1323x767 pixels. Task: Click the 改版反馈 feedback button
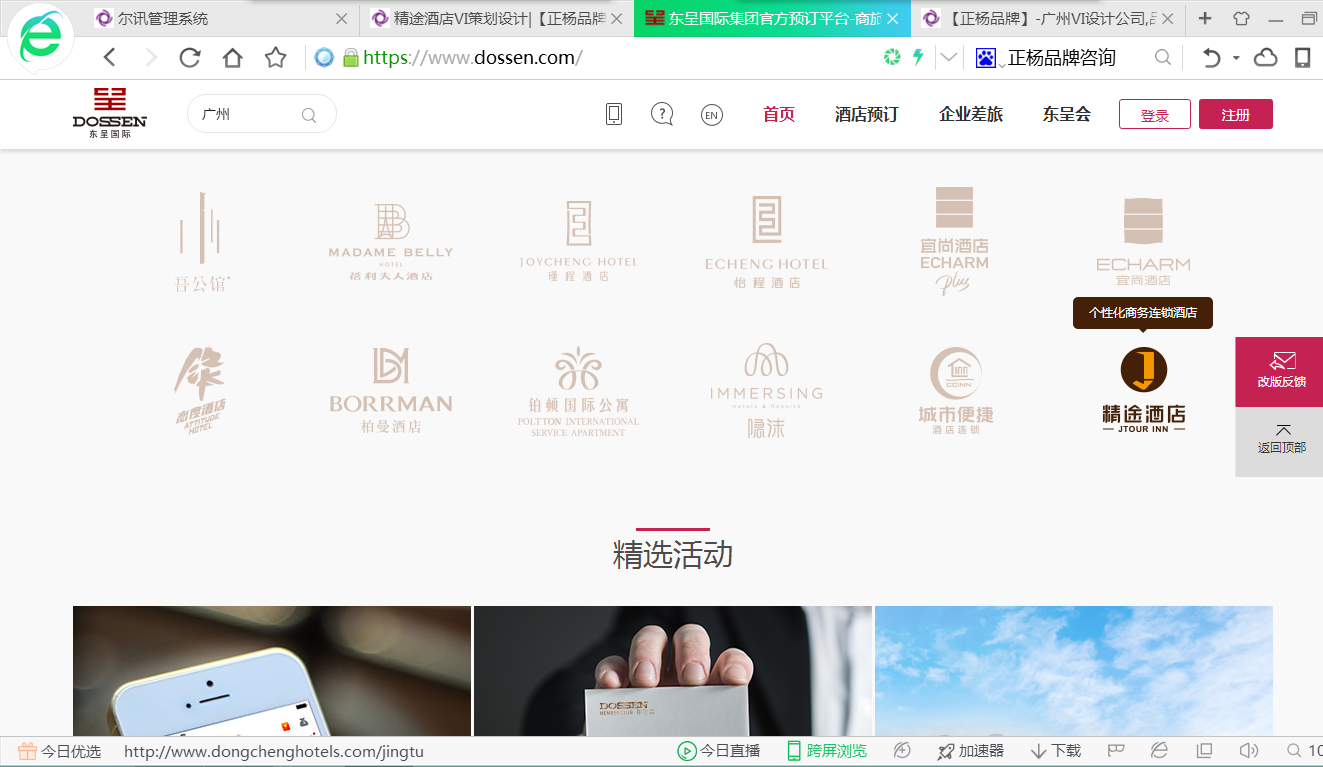click(x=1280, y=372)
